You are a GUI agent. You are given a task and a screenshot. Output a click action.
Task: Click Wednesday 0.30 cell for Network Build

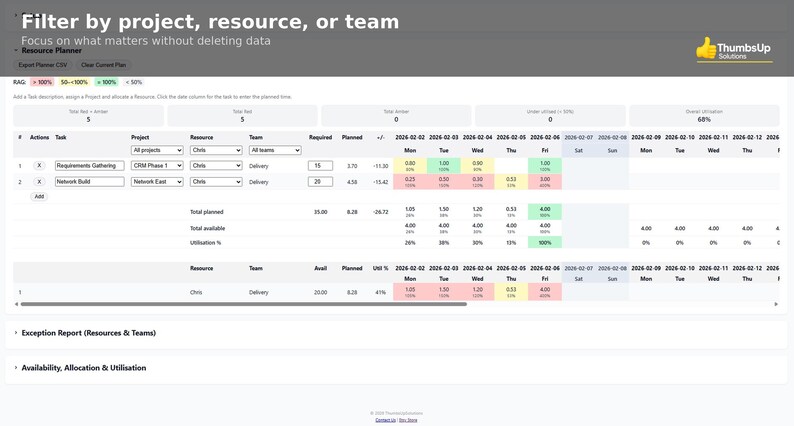click(x=478, y=182)
